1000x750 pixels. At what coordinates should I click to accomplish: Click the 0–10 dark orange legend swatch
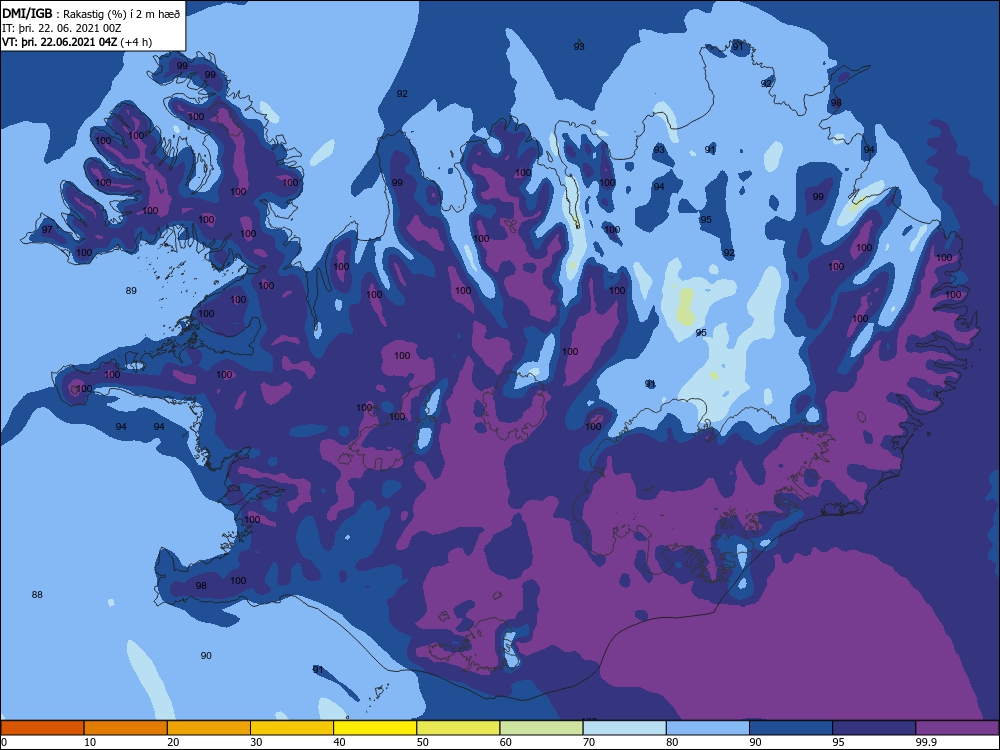pos(43,728)
